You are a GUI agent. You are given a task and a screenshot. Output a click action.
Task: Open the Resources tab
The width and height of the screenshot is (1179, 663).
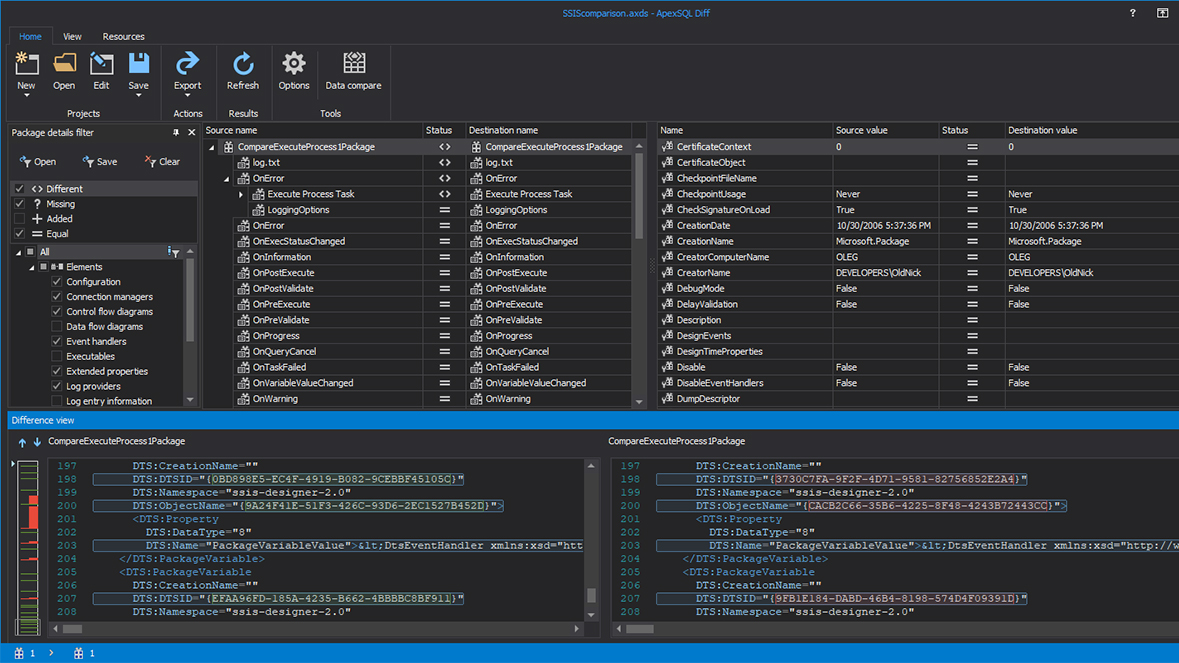(x=123, y=36)
